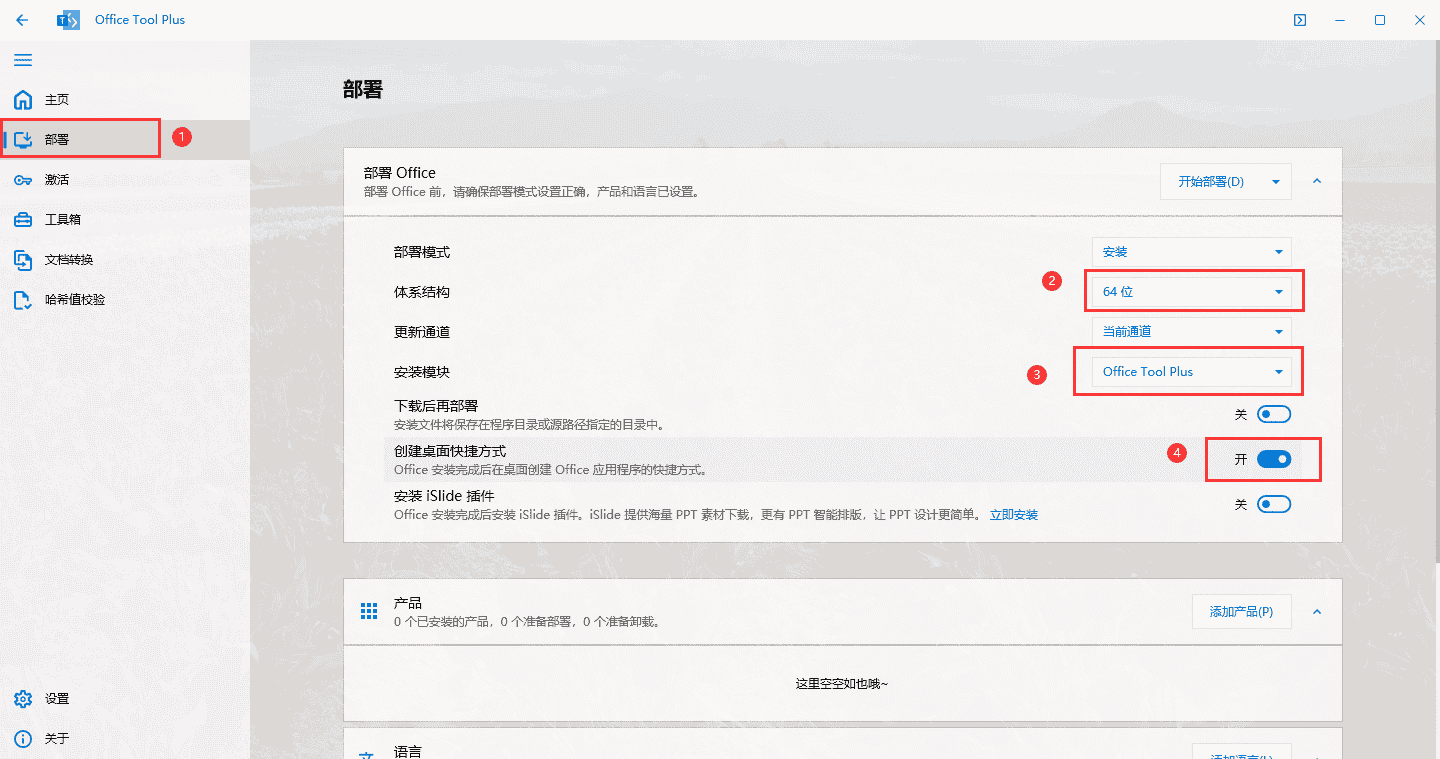
Task: Click the 更新通道 label
Action: 422,332
